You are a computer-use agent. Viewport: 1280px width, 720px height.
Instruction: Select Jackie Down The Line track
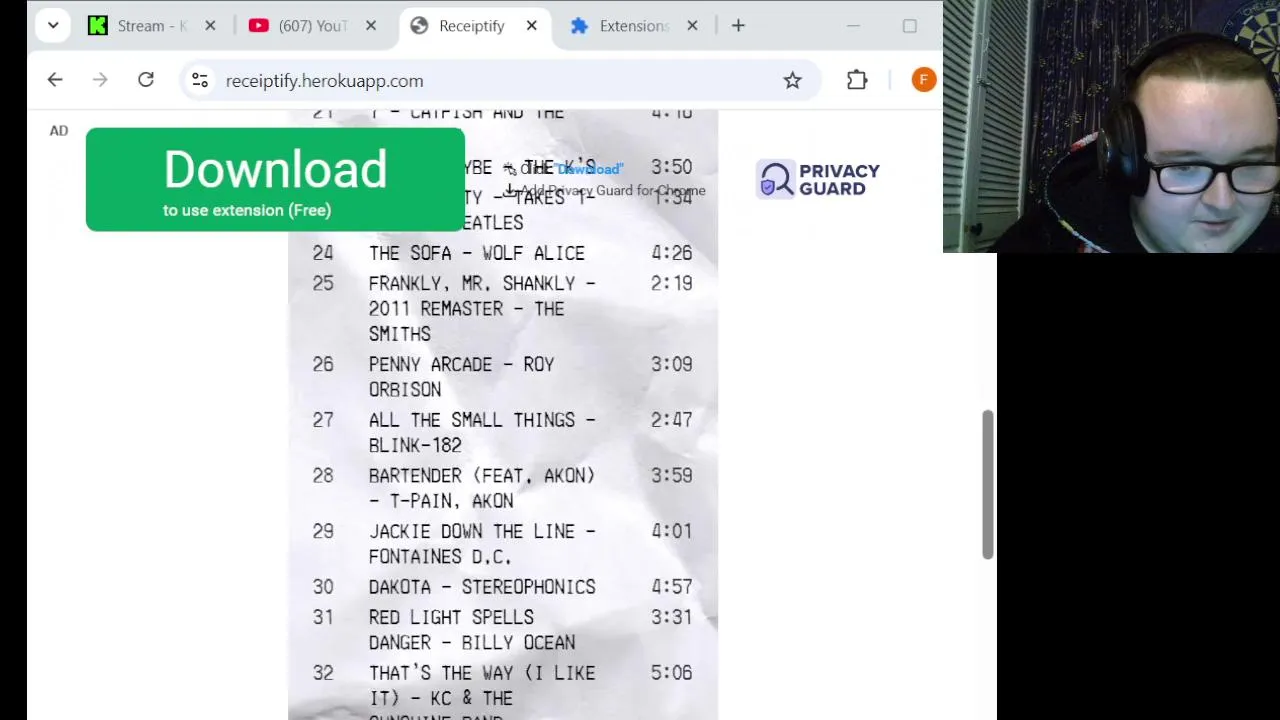[x=482, y=544]
